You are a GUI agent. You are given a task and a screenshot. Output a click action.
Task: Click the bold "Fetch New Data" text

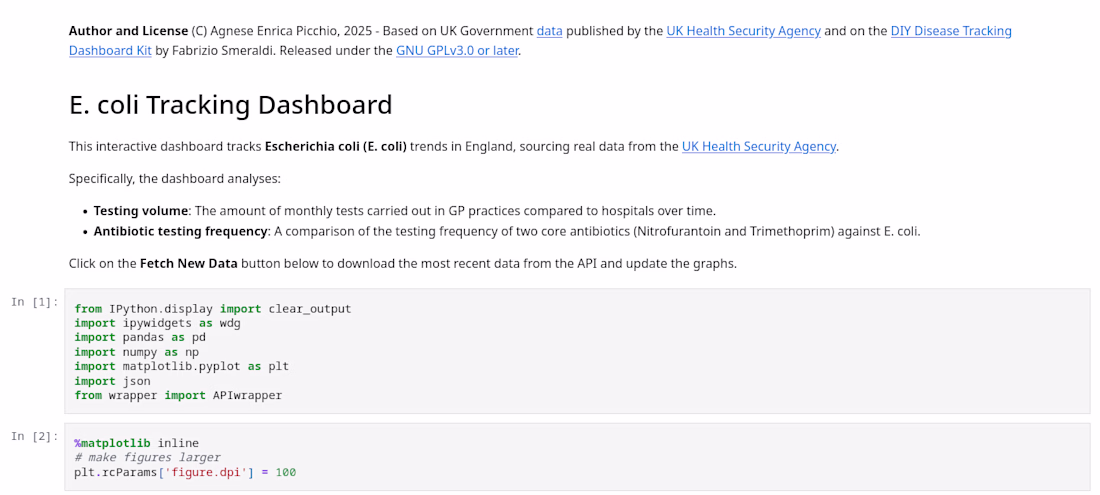click(189, 264)
